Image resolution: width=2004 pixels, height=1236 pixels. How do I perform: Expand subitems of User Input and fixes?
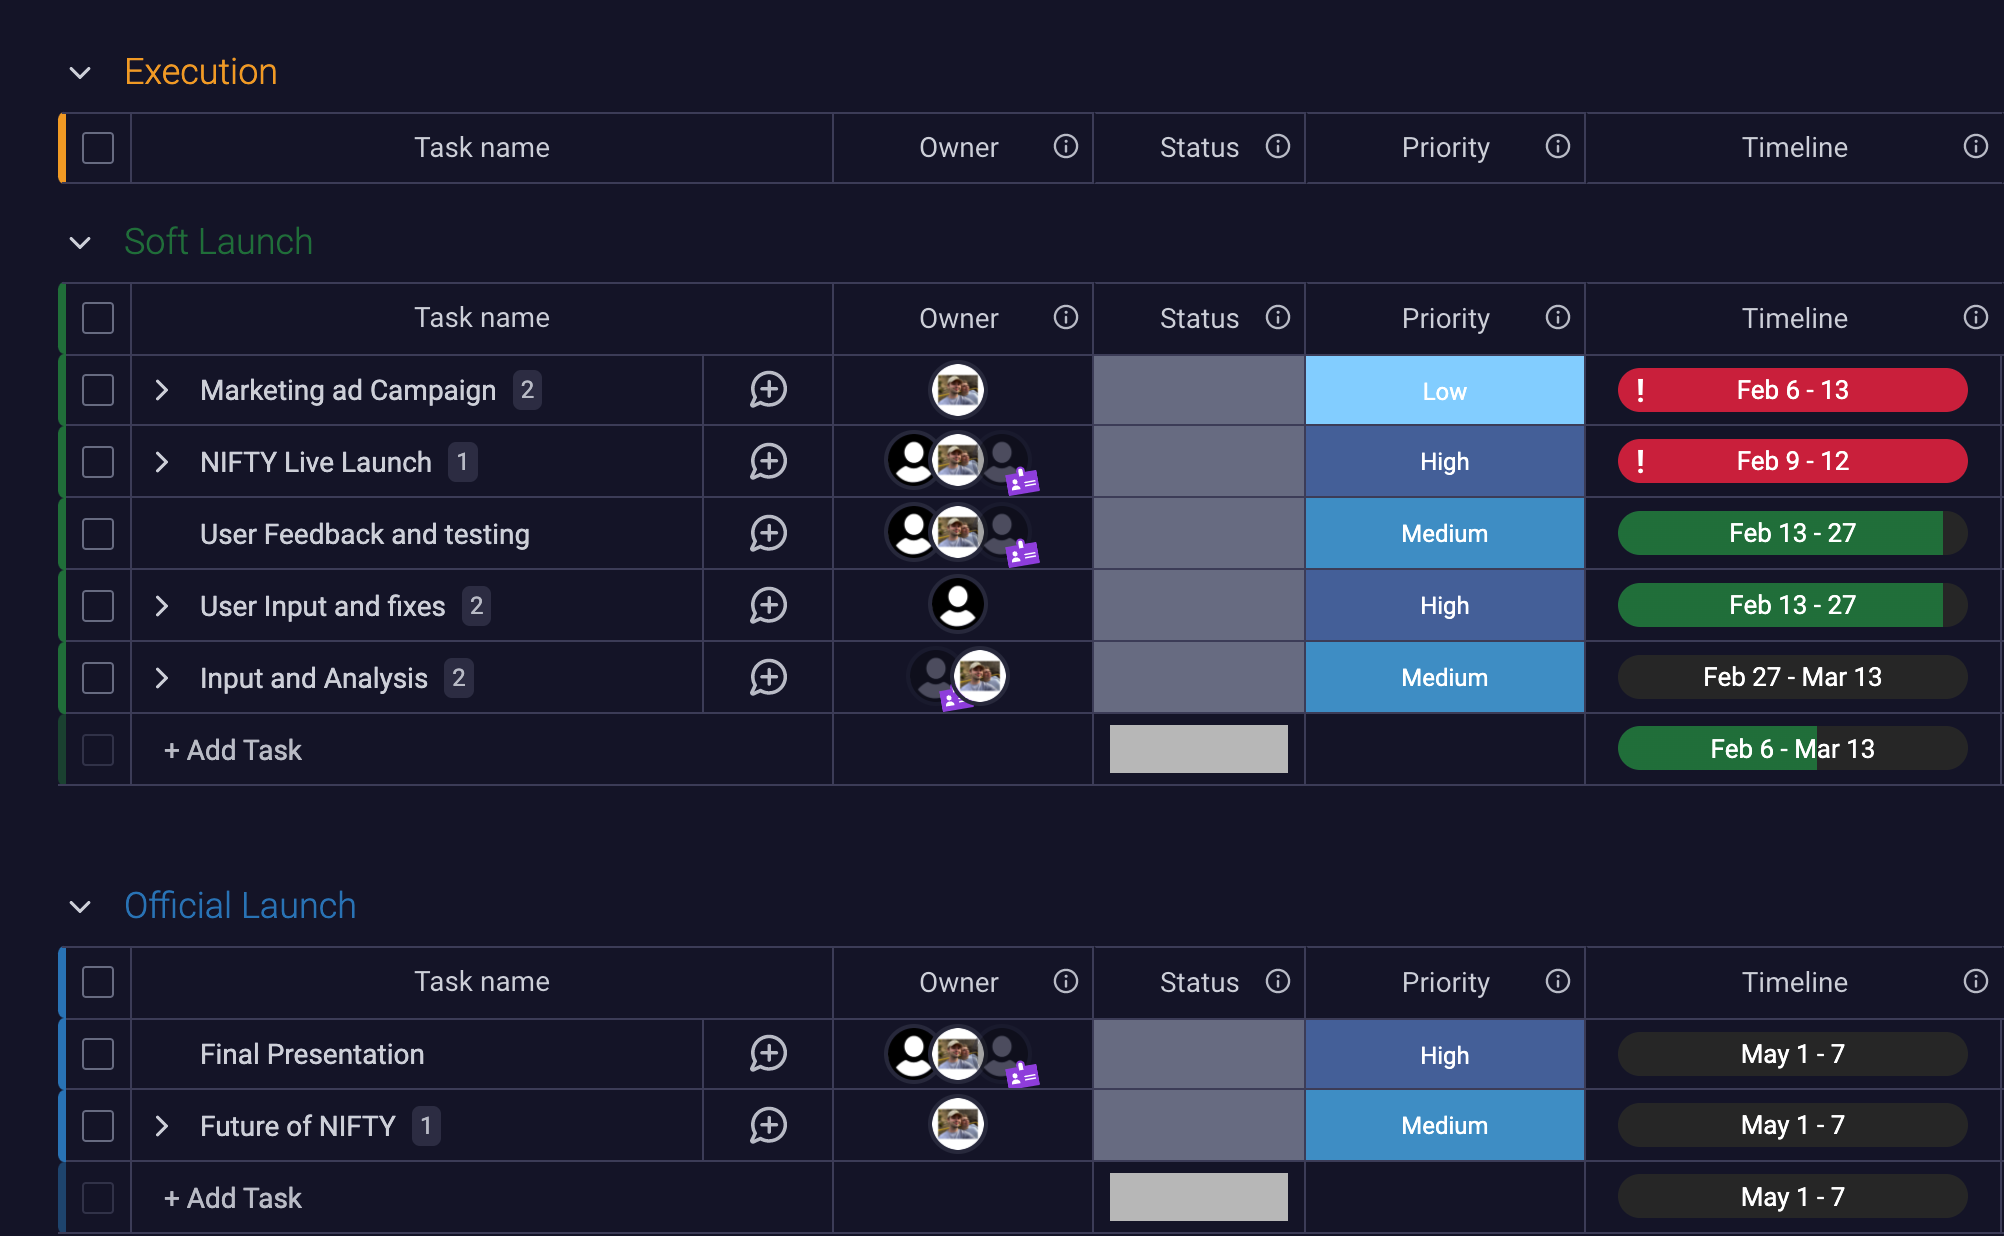[x=161, y=606]
